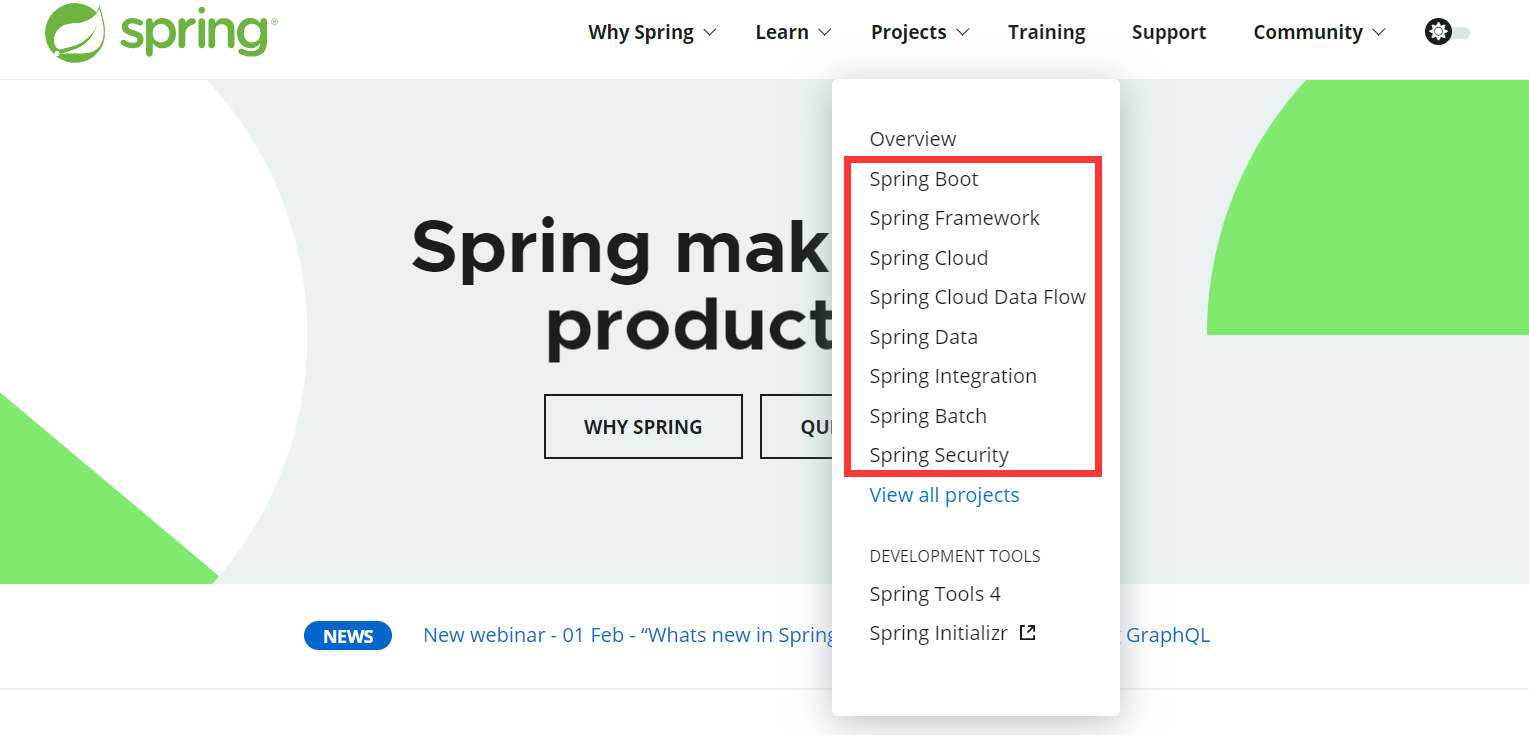Open Spring Framework project
The height and width of the screenshot is (735, 1529).
coord(955,218)
